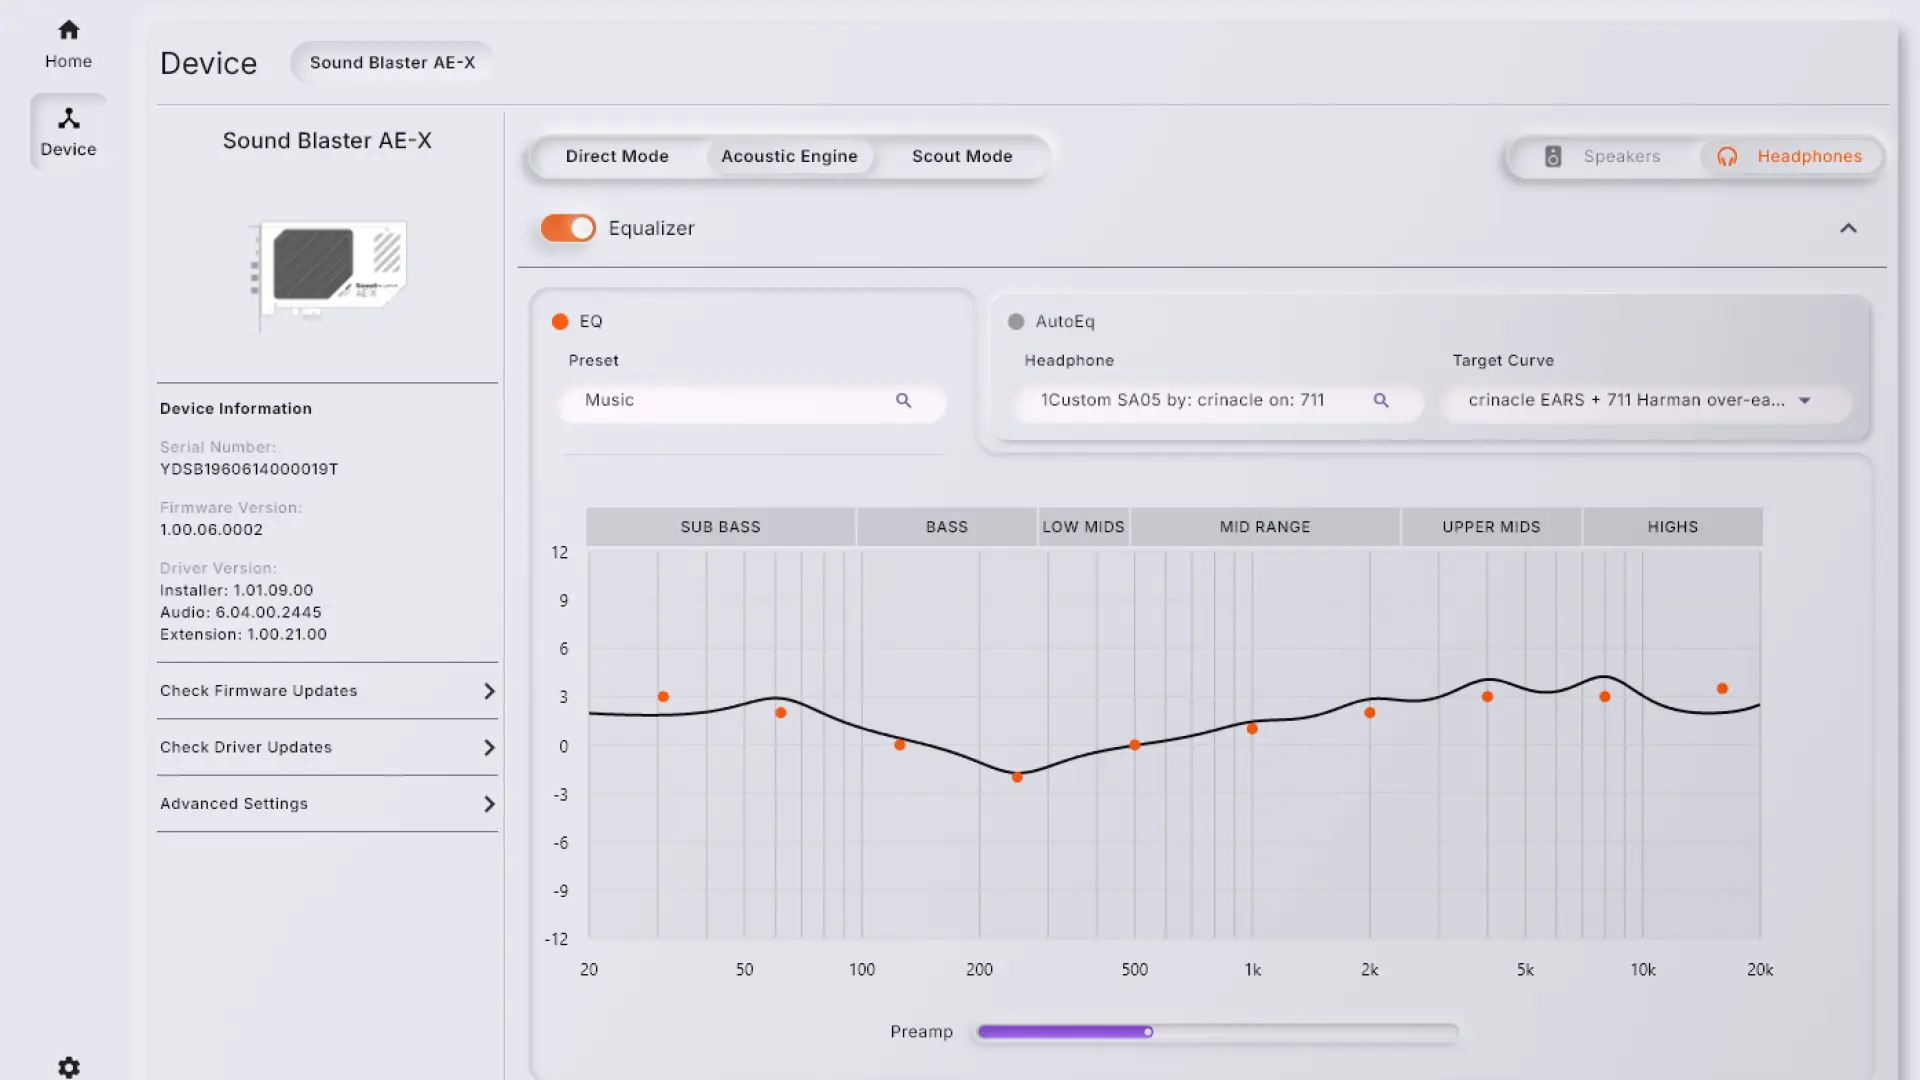Click the Music preset input field

coord(752,400)
